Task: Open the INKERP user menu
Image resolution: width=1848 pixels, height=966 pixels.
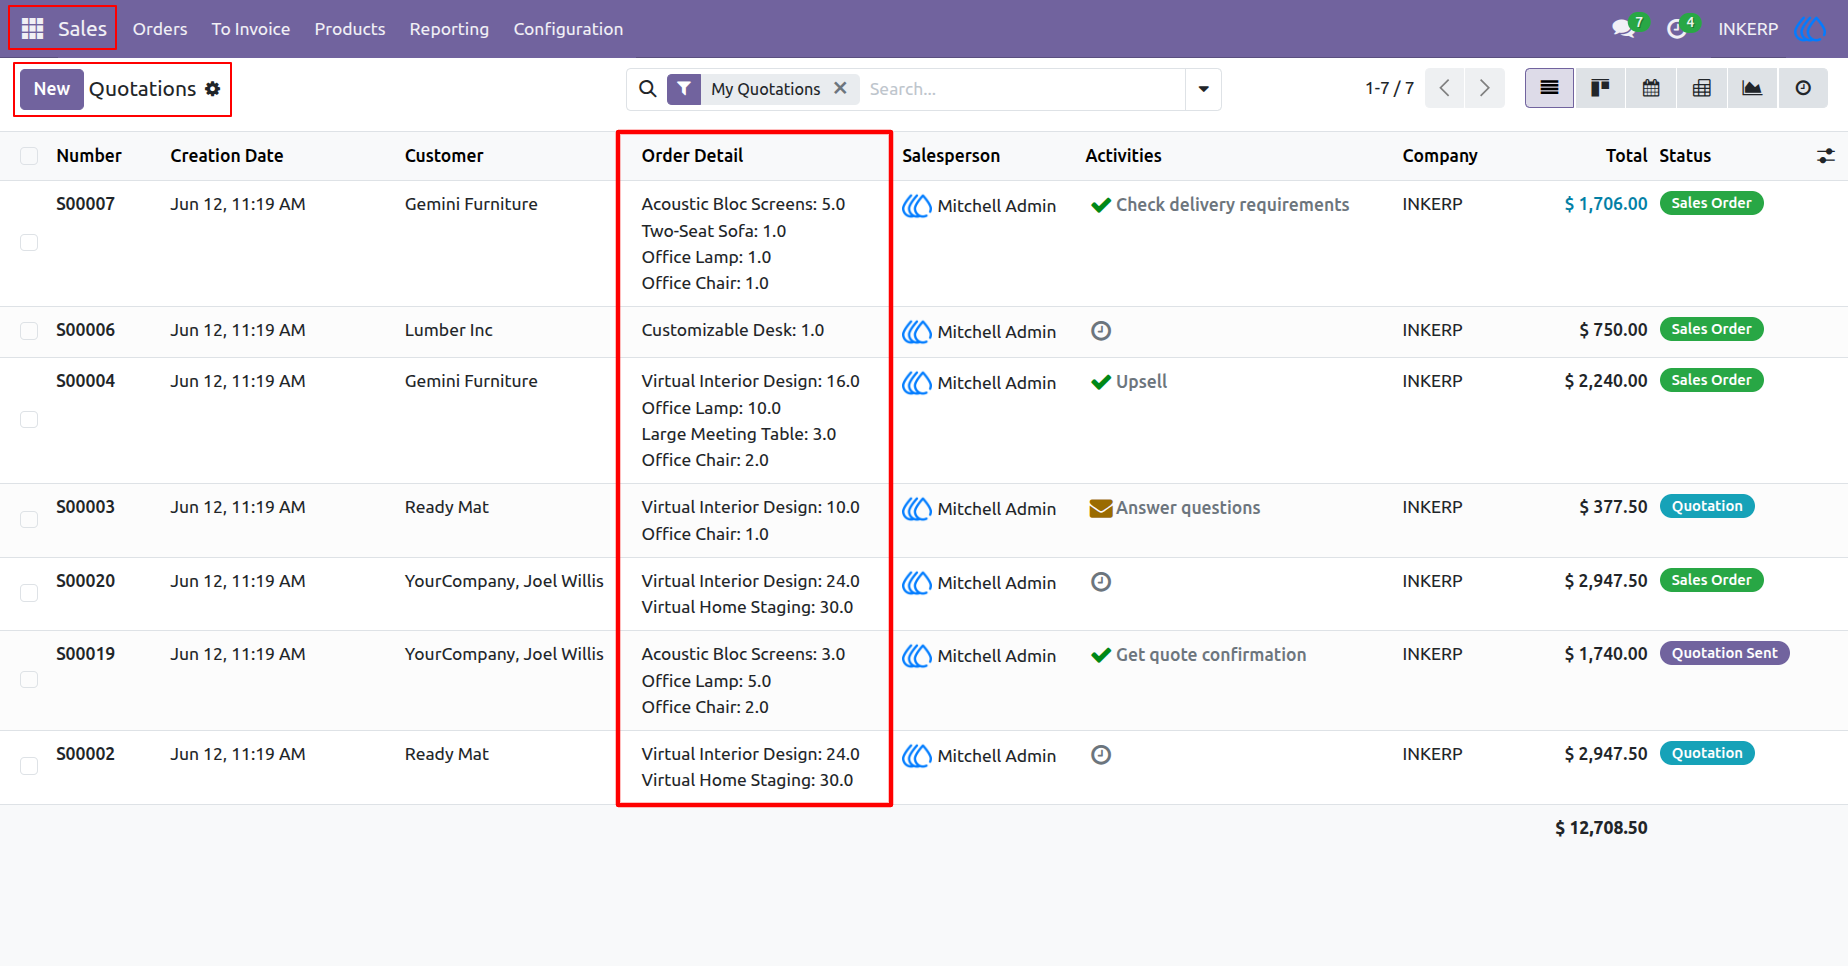Action: click(x=1771, y=29)
